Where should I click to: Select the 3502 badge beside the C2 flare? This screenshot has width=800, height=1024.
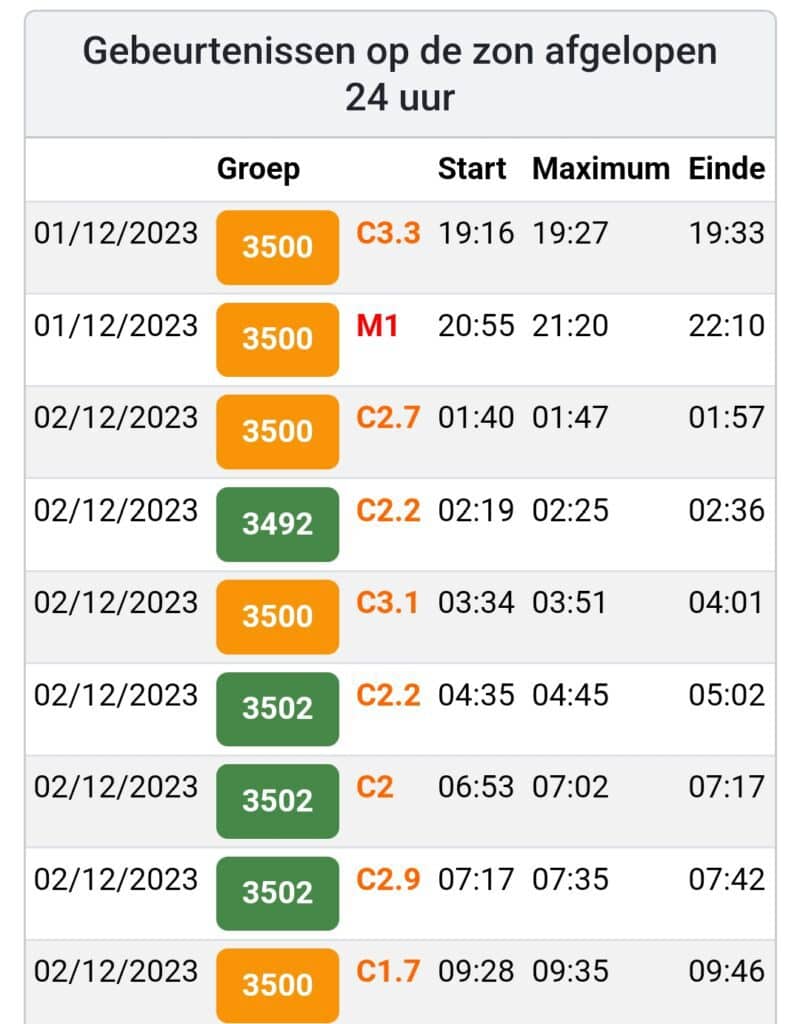click(x=277, y=800)
